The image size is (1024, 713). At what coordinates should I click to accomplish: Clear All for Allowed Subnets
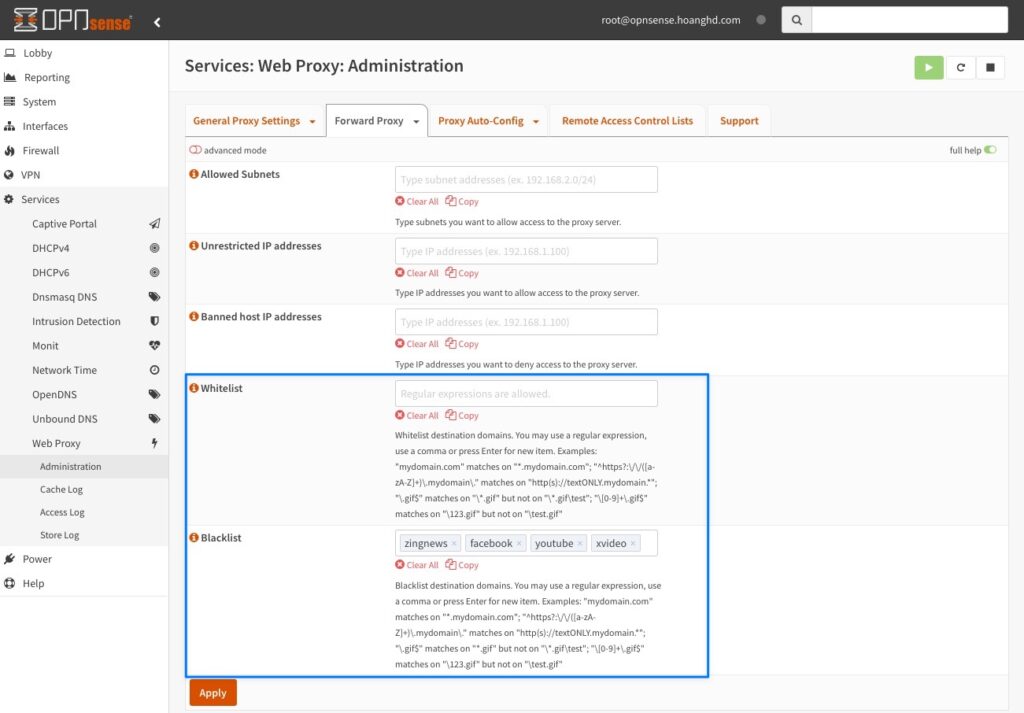[x=417, y=201]
